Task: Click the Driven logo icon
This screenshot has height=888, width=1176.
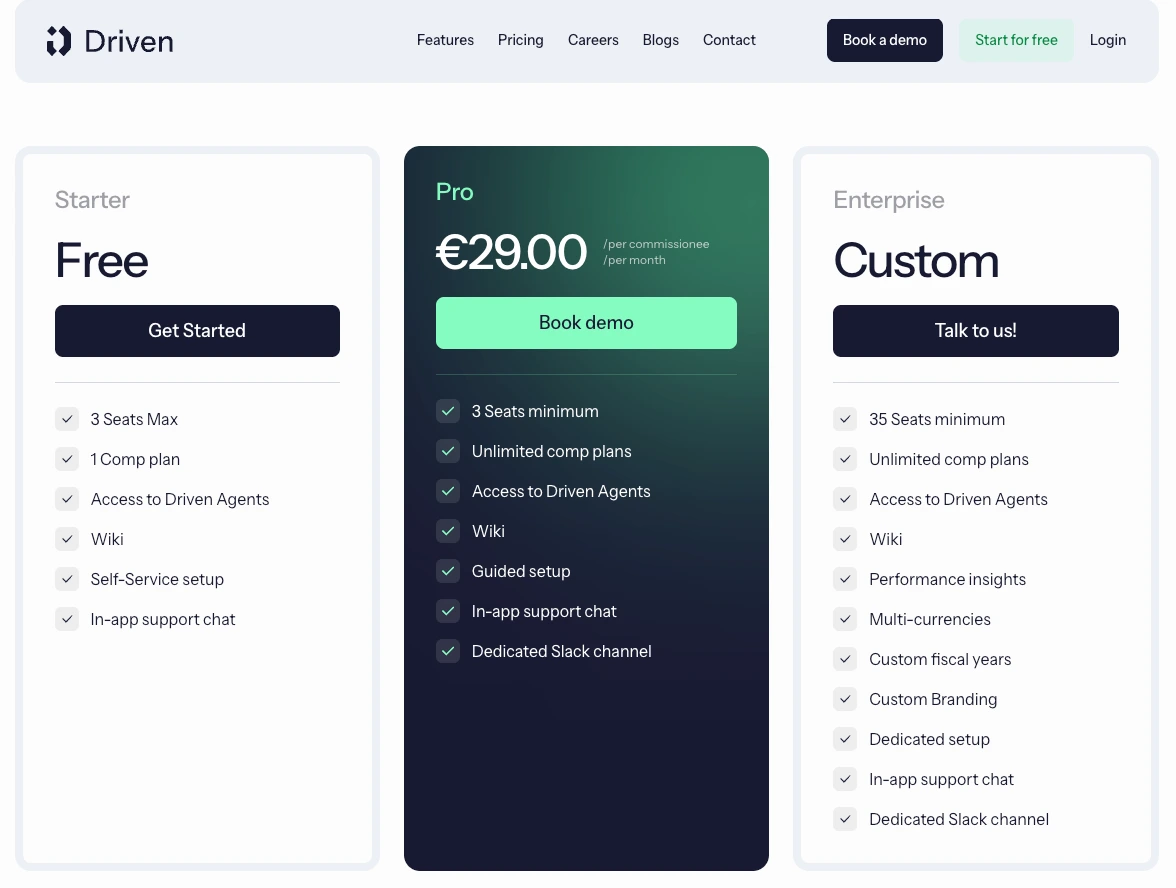Action: coord(58,41)
